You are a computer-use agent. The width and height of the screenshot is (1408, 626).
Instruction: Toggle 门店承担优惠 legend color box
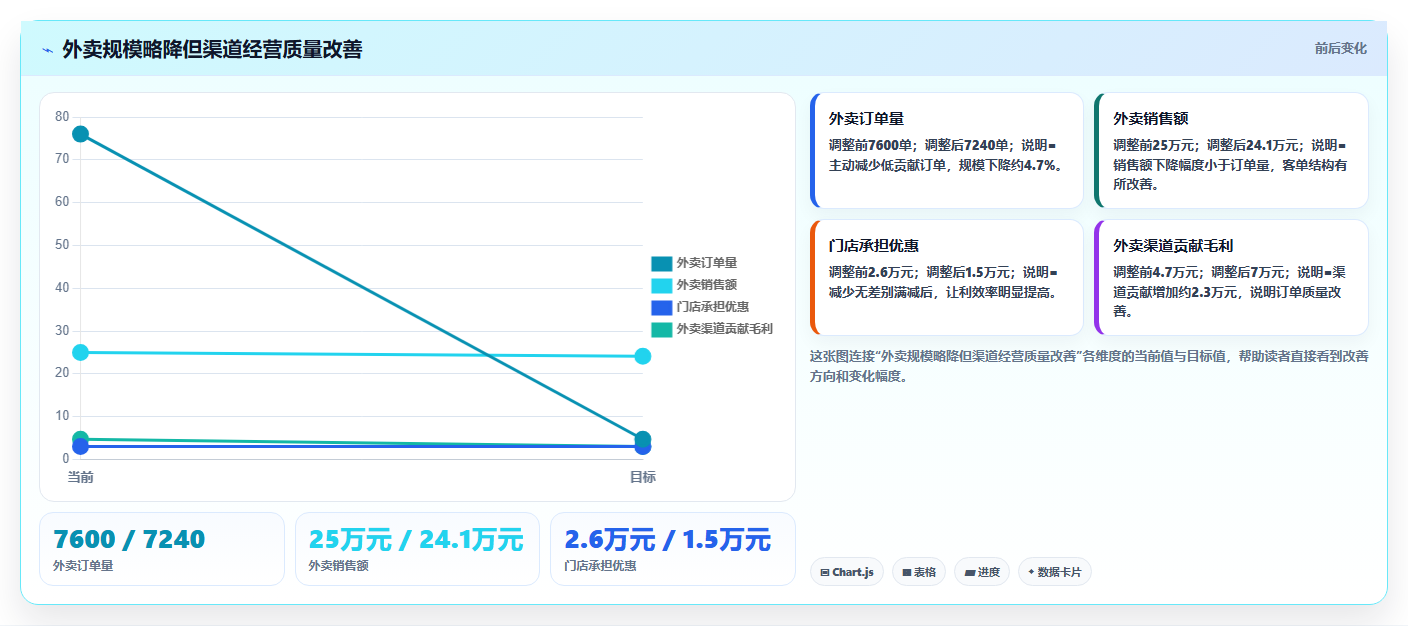[661, 307]
